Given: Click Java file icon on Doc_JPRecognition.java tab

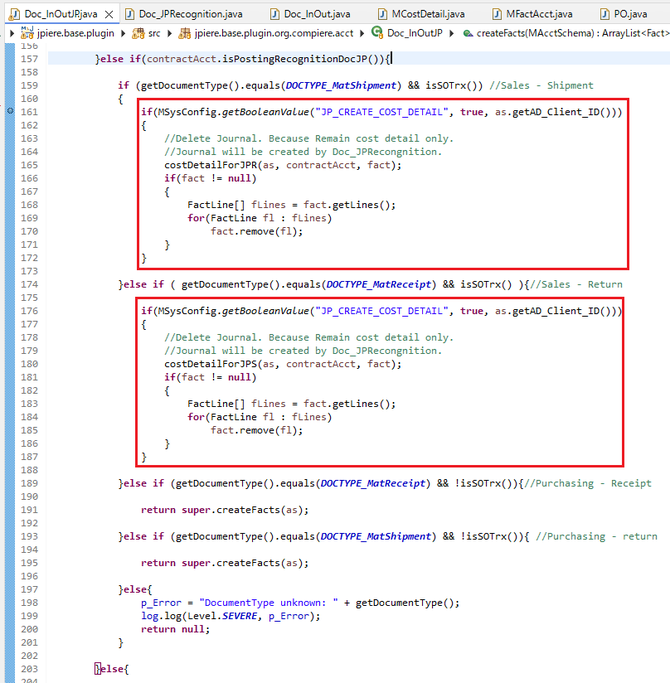Looking at the screenshot, I should coord(129,14).
